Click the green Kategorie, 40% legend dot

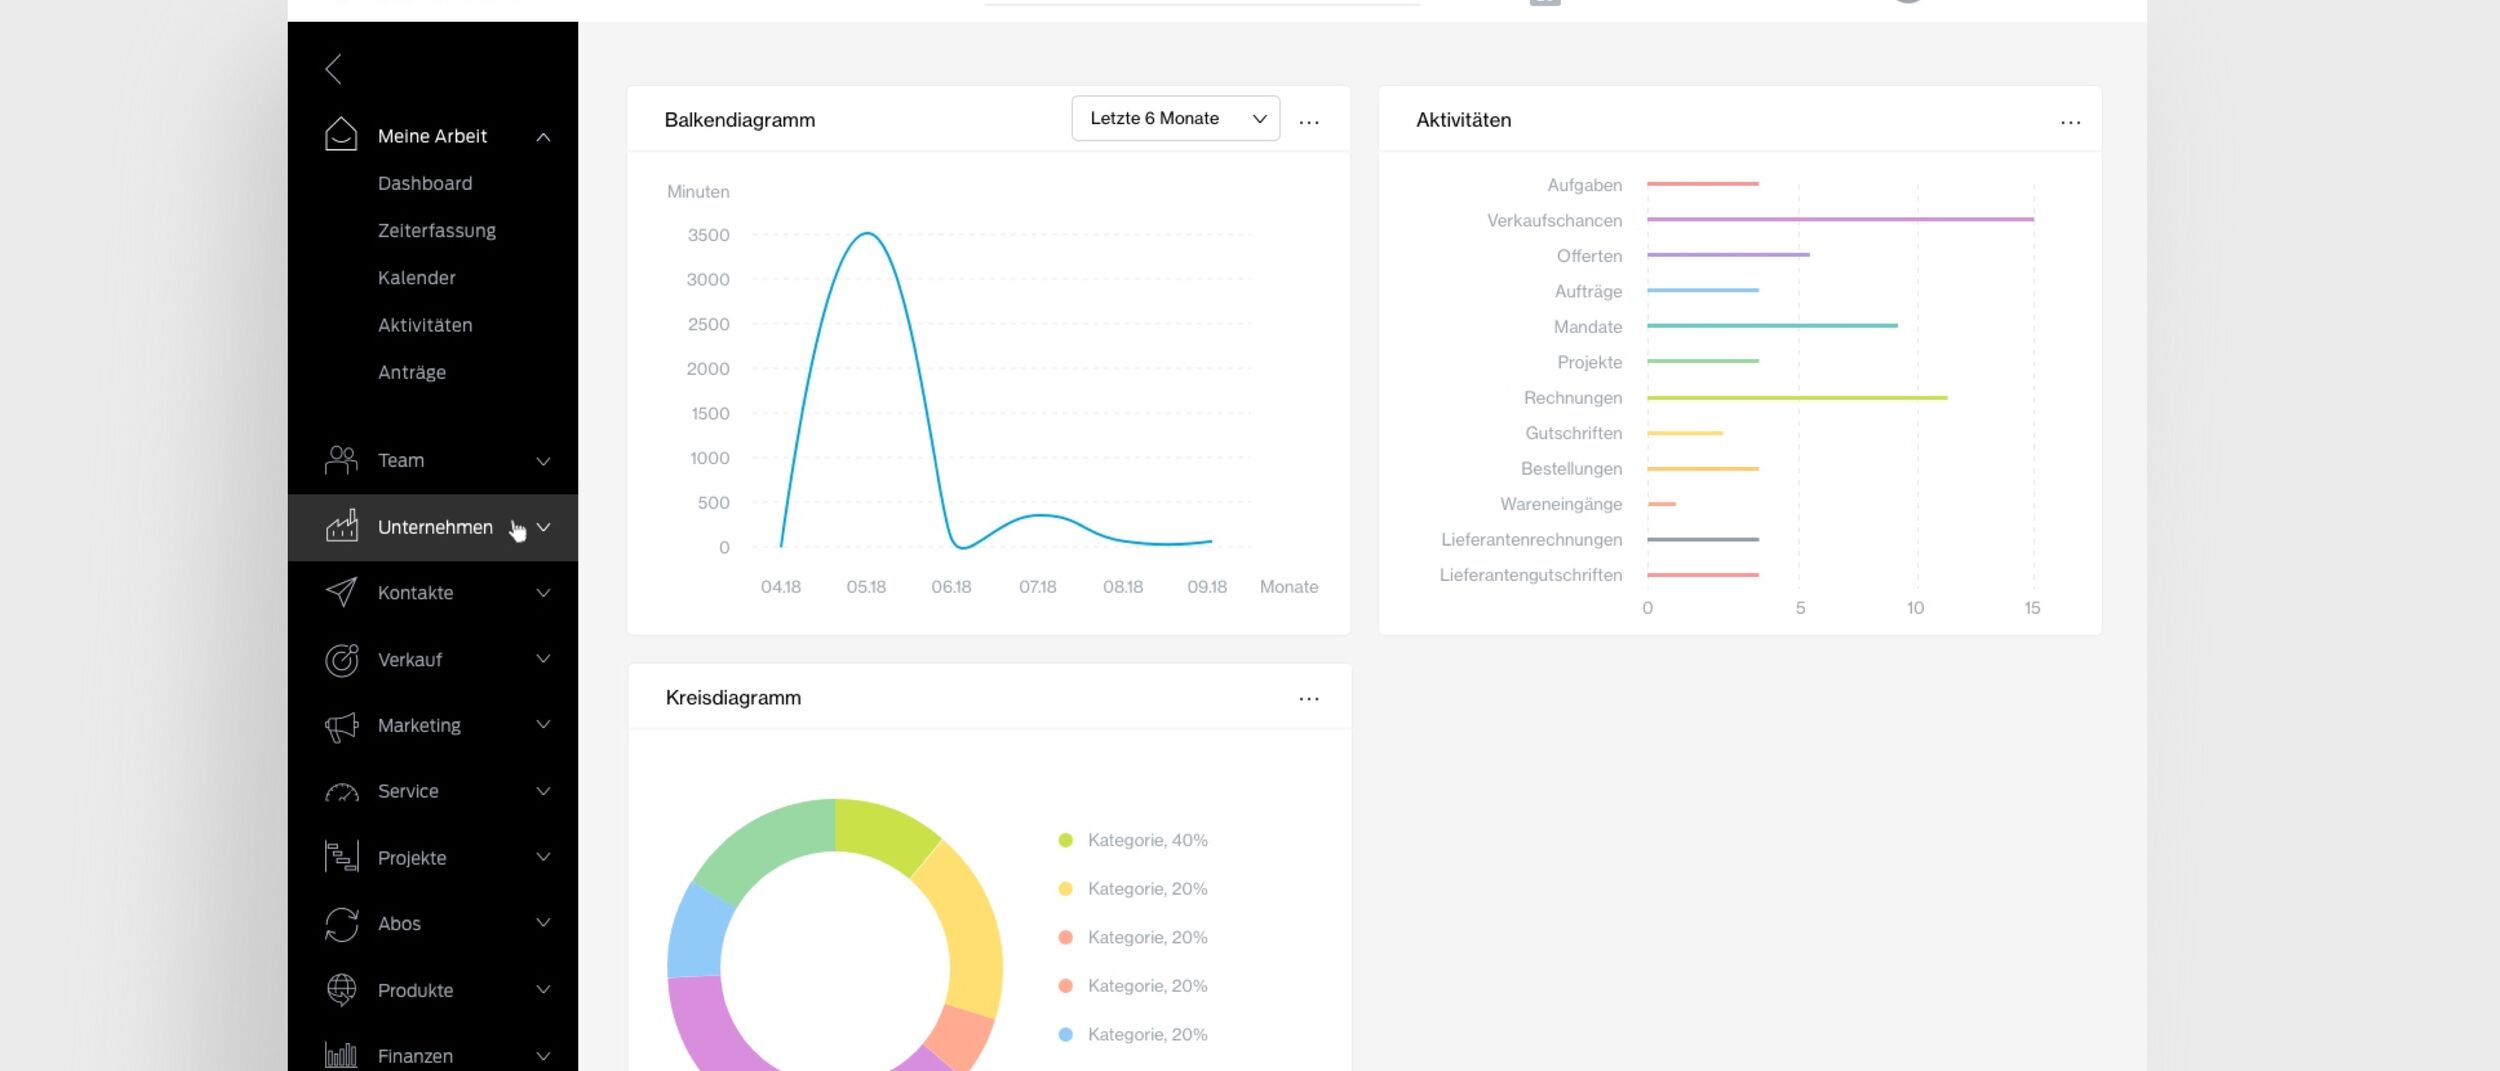point(1065,840)
